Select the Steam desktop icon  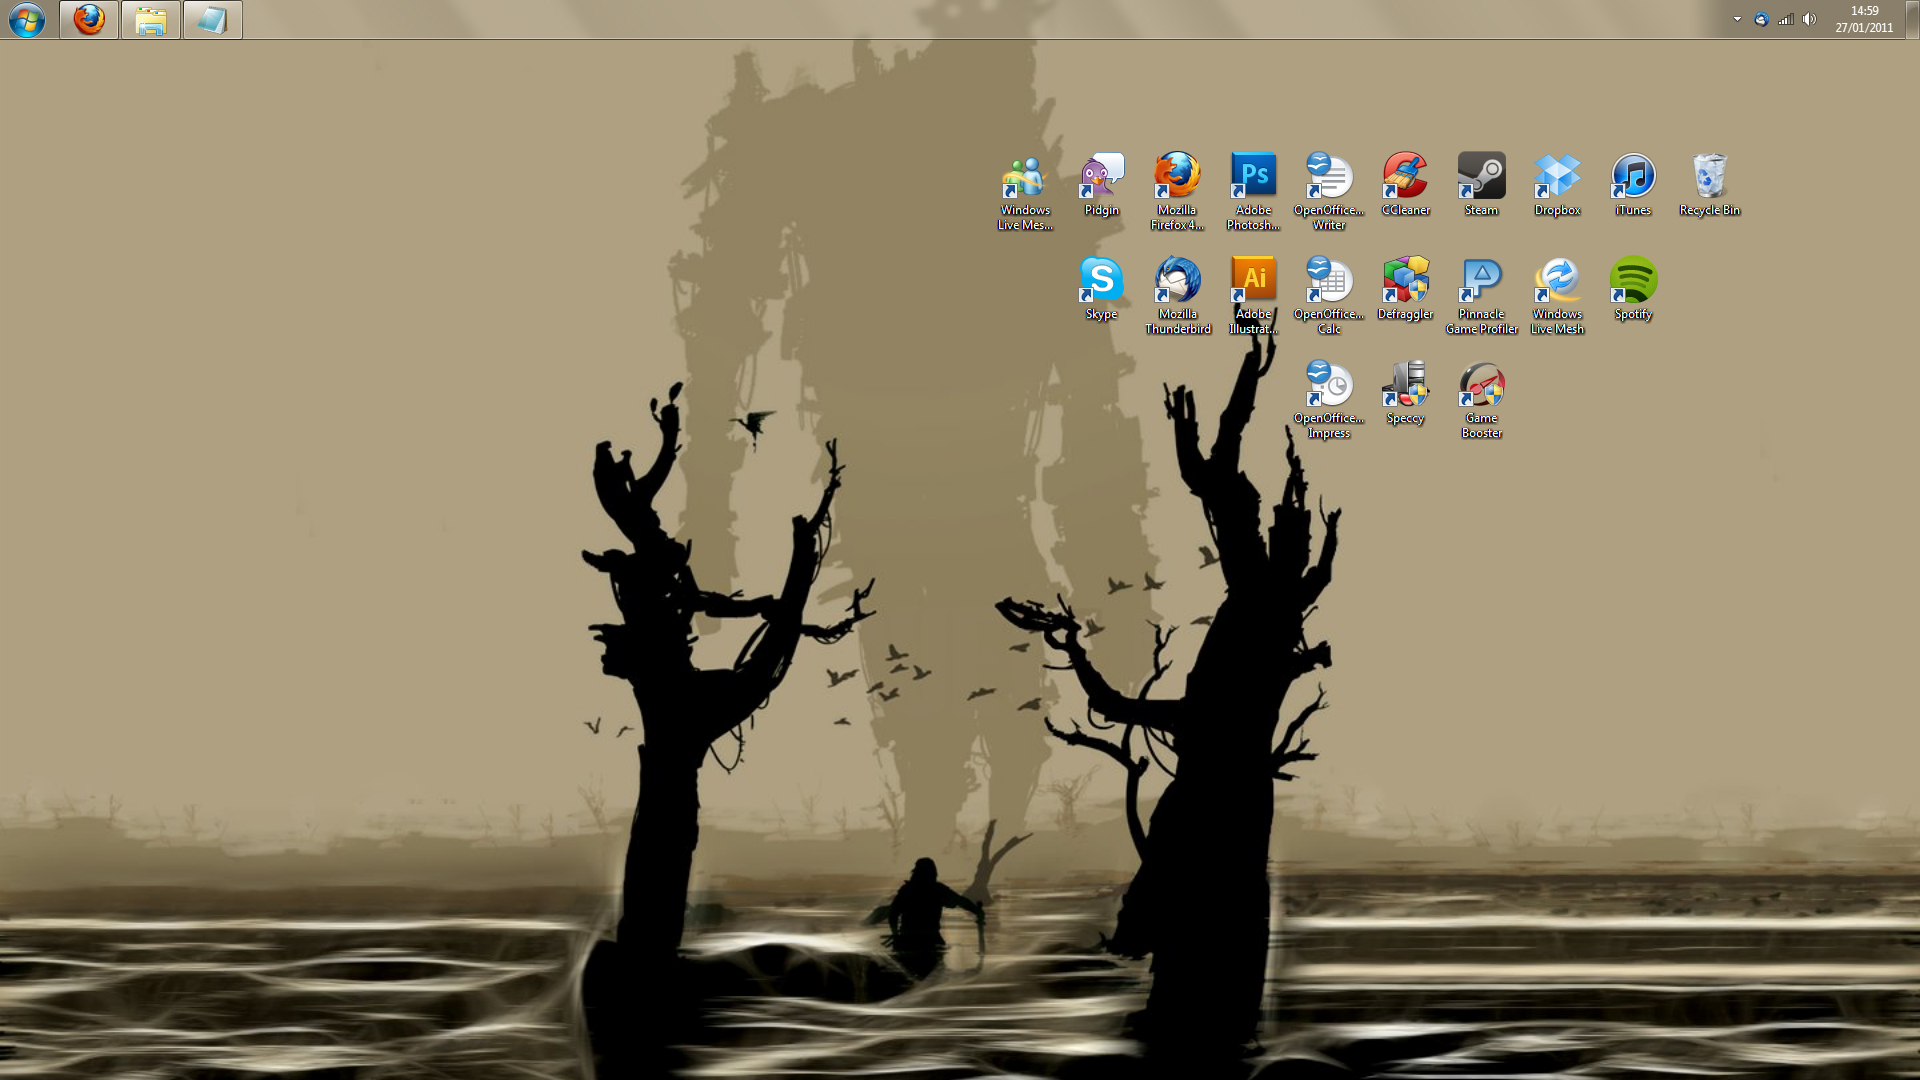point(1481,177)
